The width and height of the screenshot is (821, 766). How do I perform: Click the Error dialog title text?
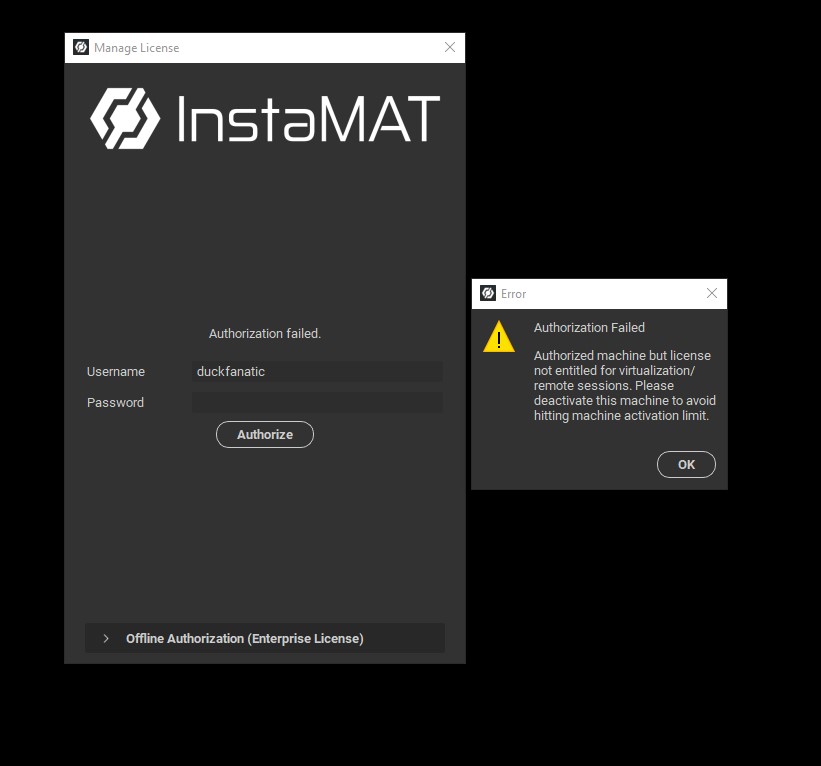[514, 294]
